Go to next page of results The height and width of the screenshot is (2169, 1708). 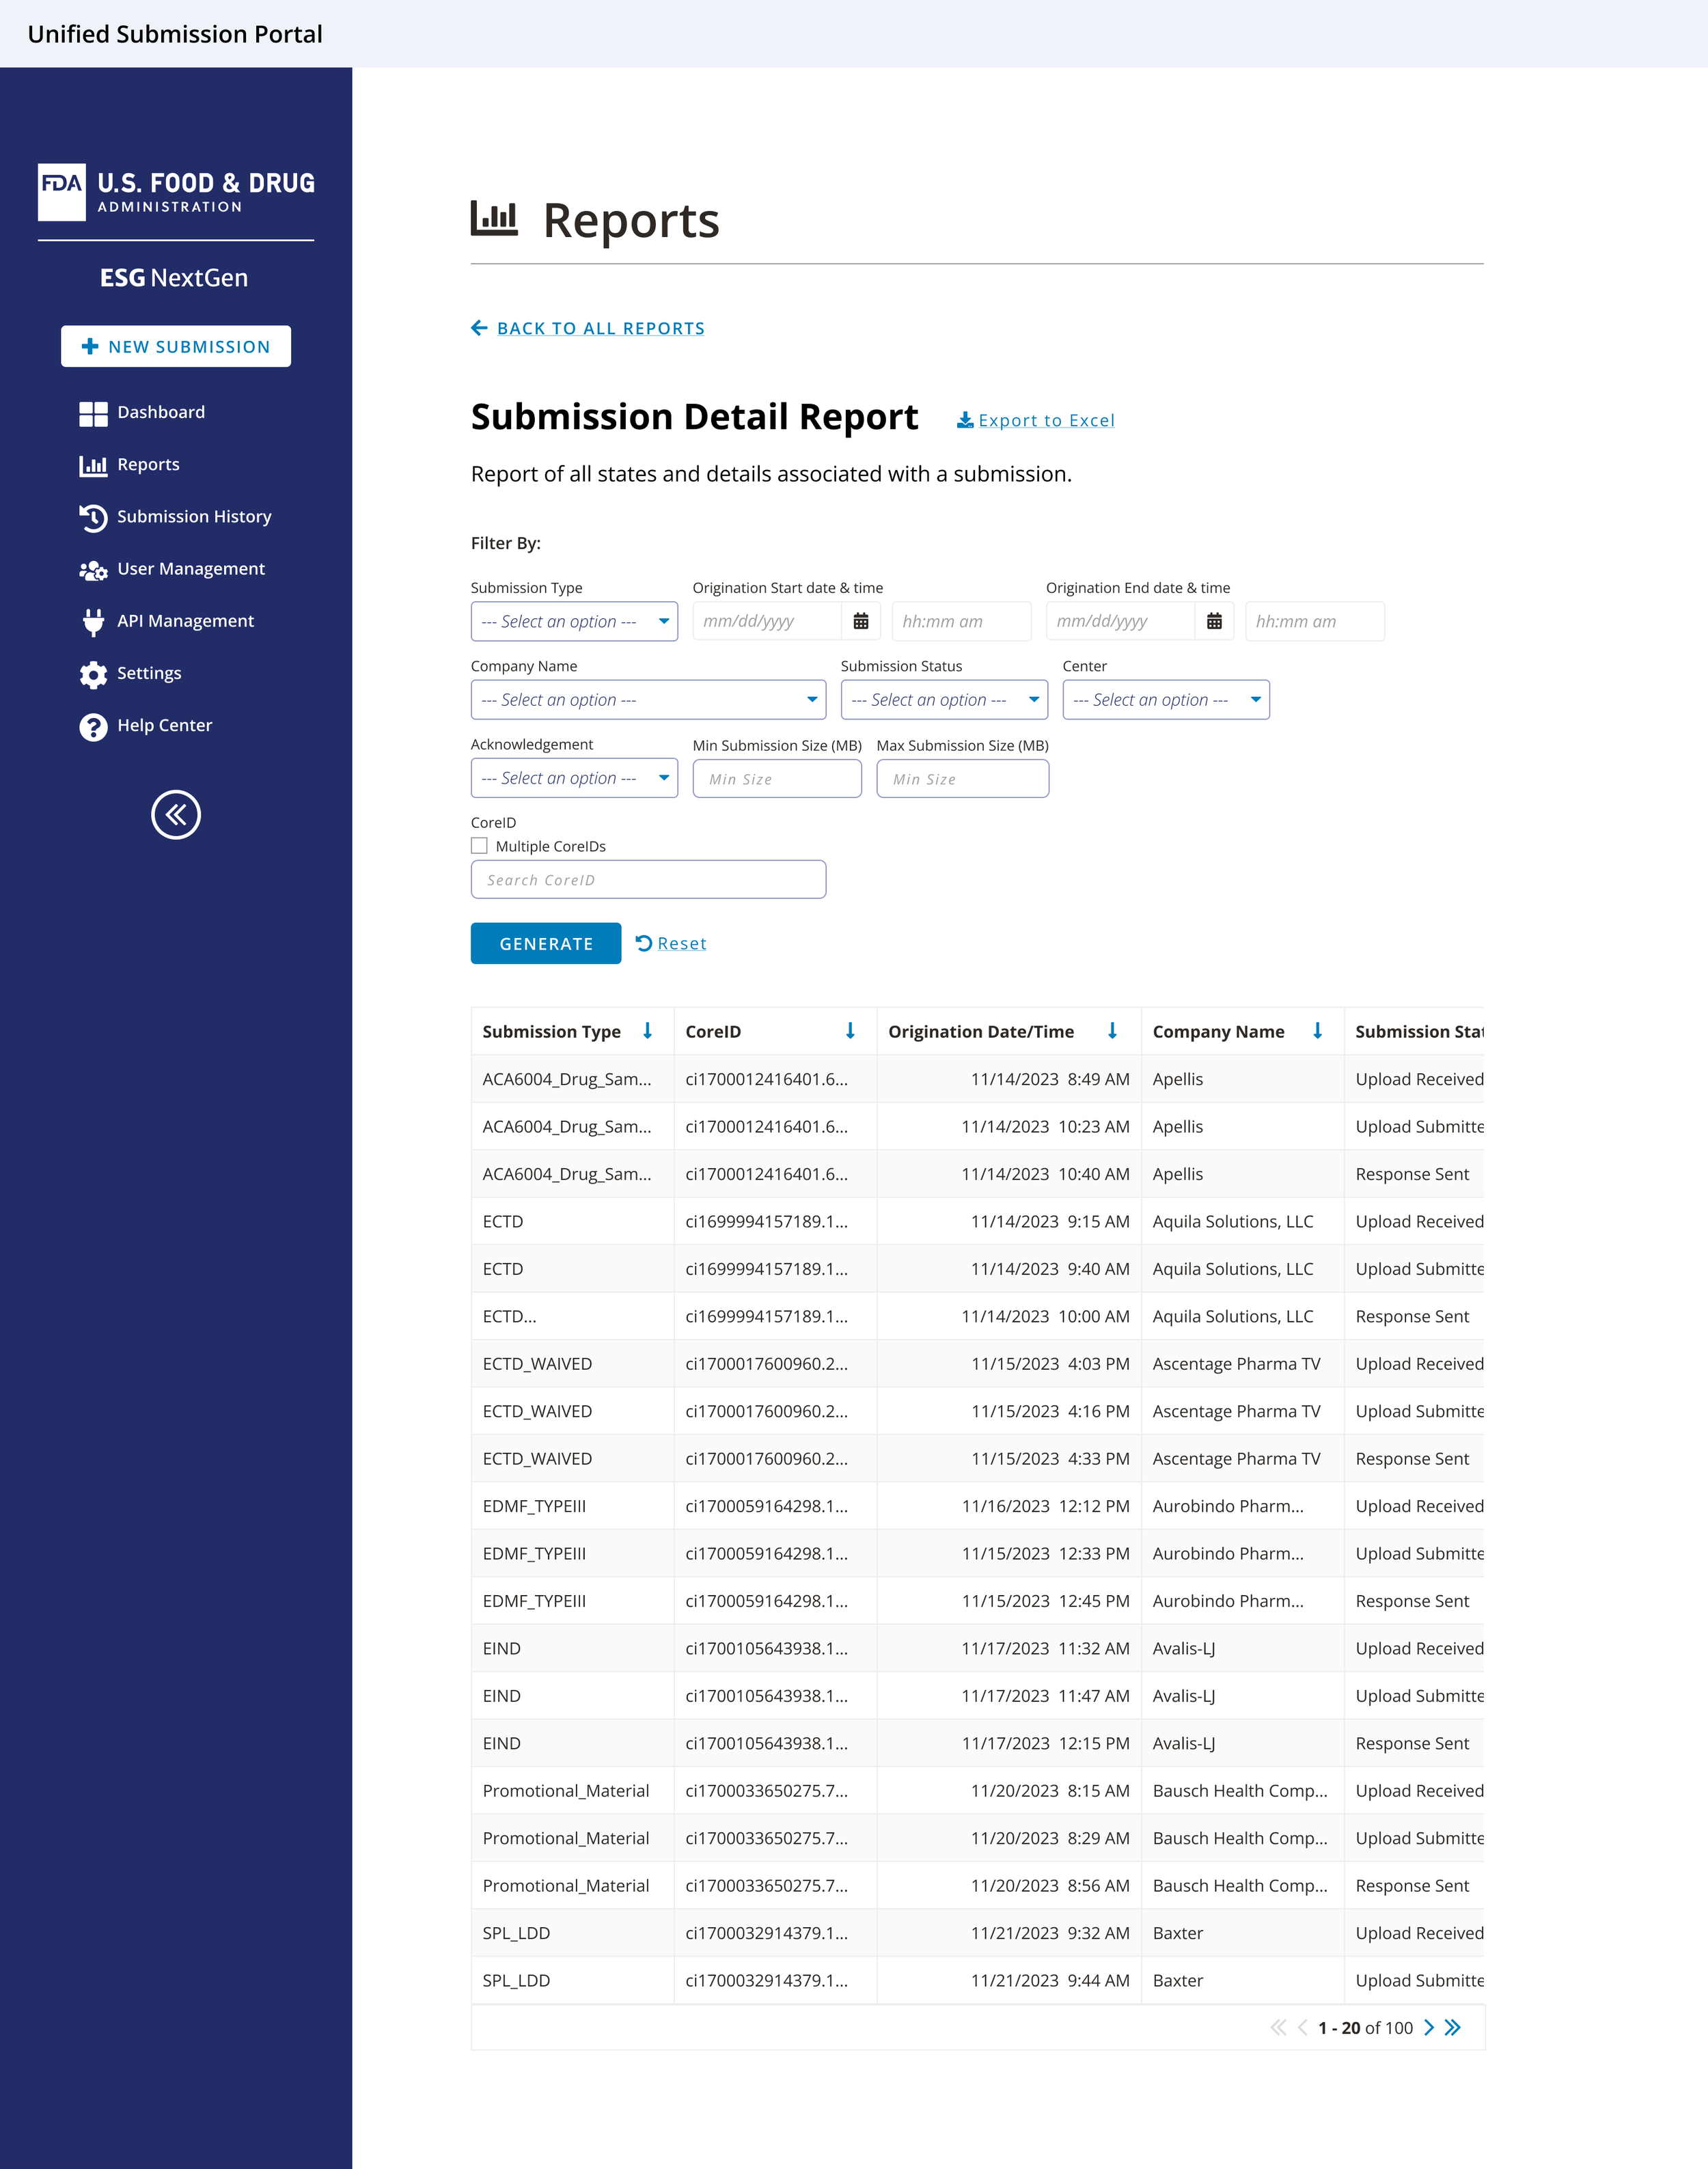[1429, 2027]
